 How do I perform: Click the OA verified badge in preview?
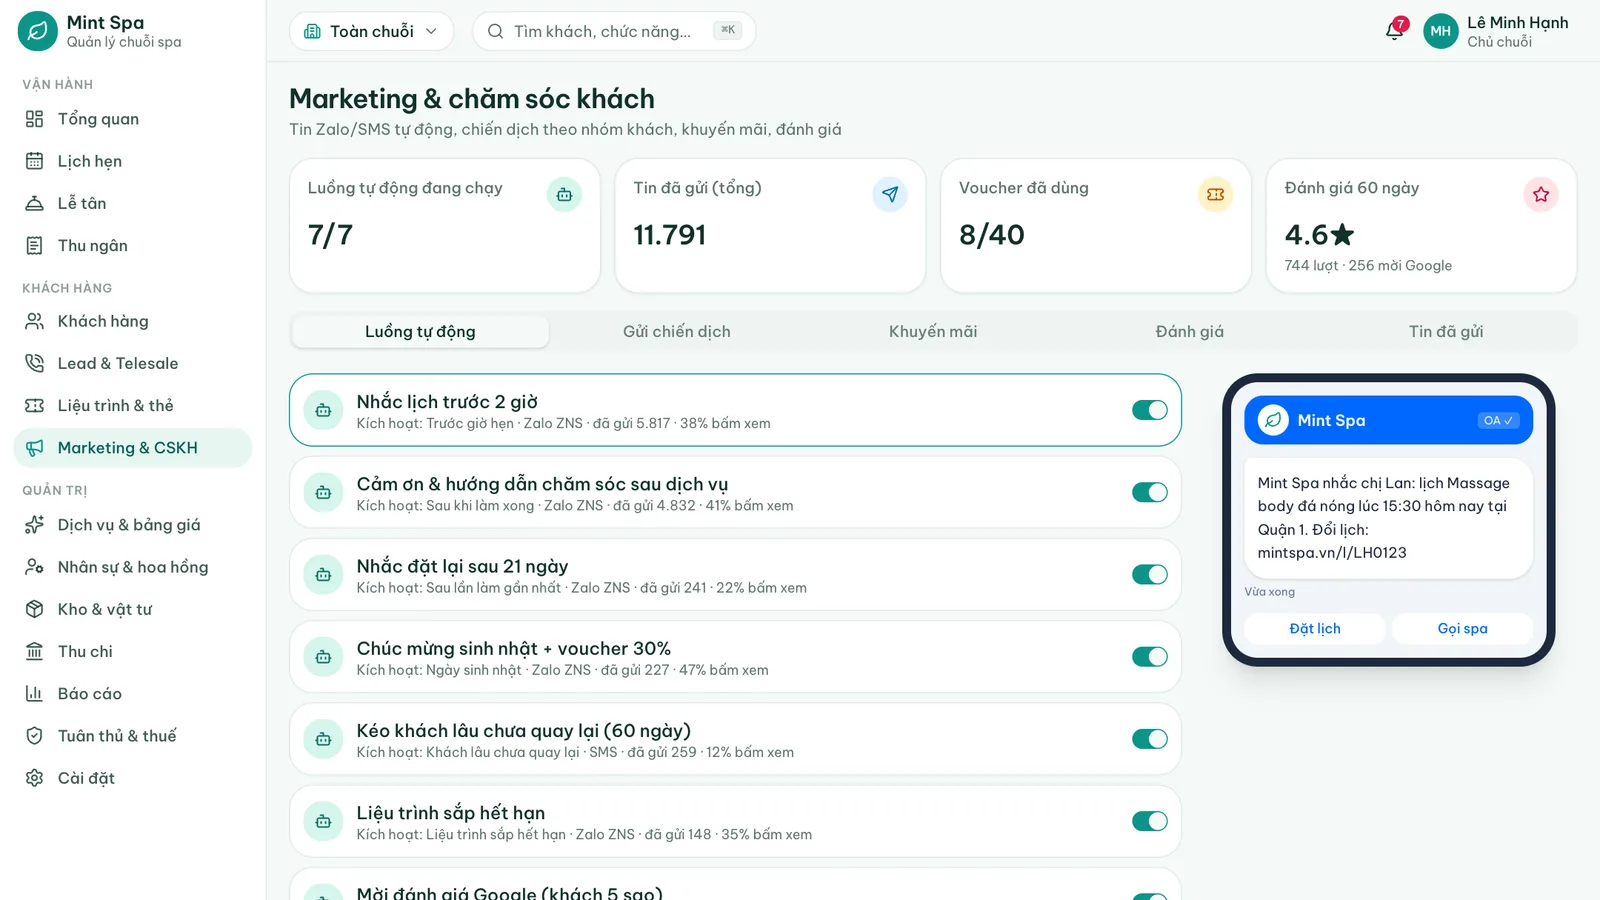[x=1498, y=421]
